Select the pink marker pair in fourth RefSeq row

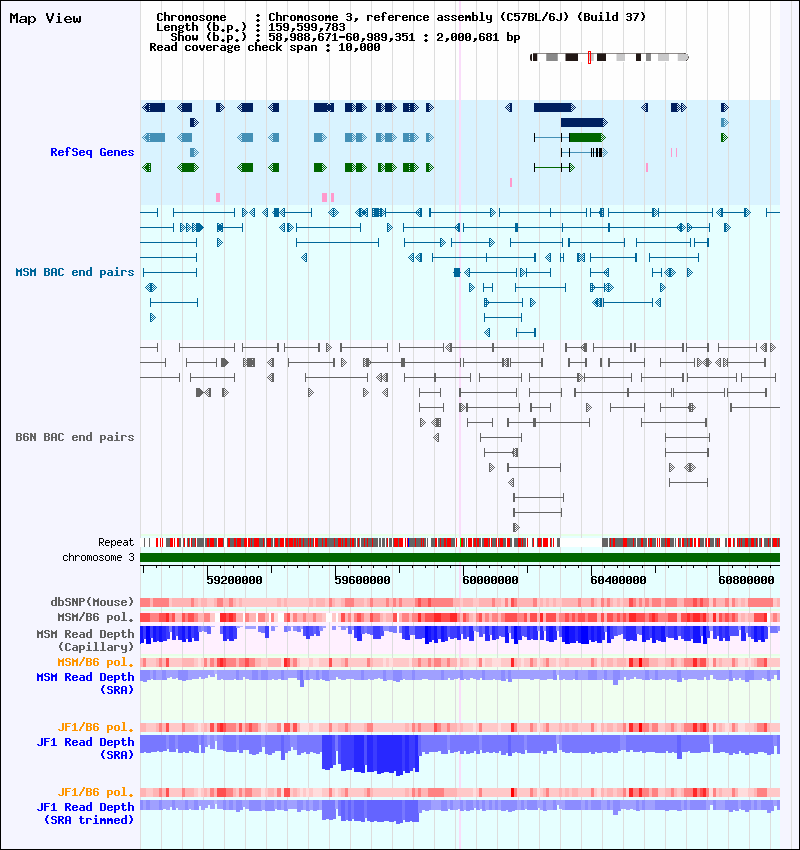tap(674, 153)
